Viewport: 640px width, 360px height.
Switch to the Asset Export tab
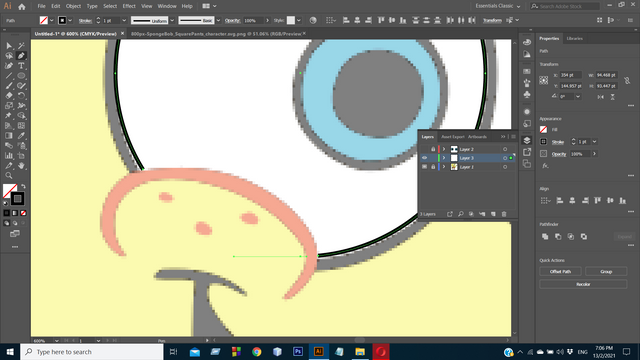pos(453,137)
